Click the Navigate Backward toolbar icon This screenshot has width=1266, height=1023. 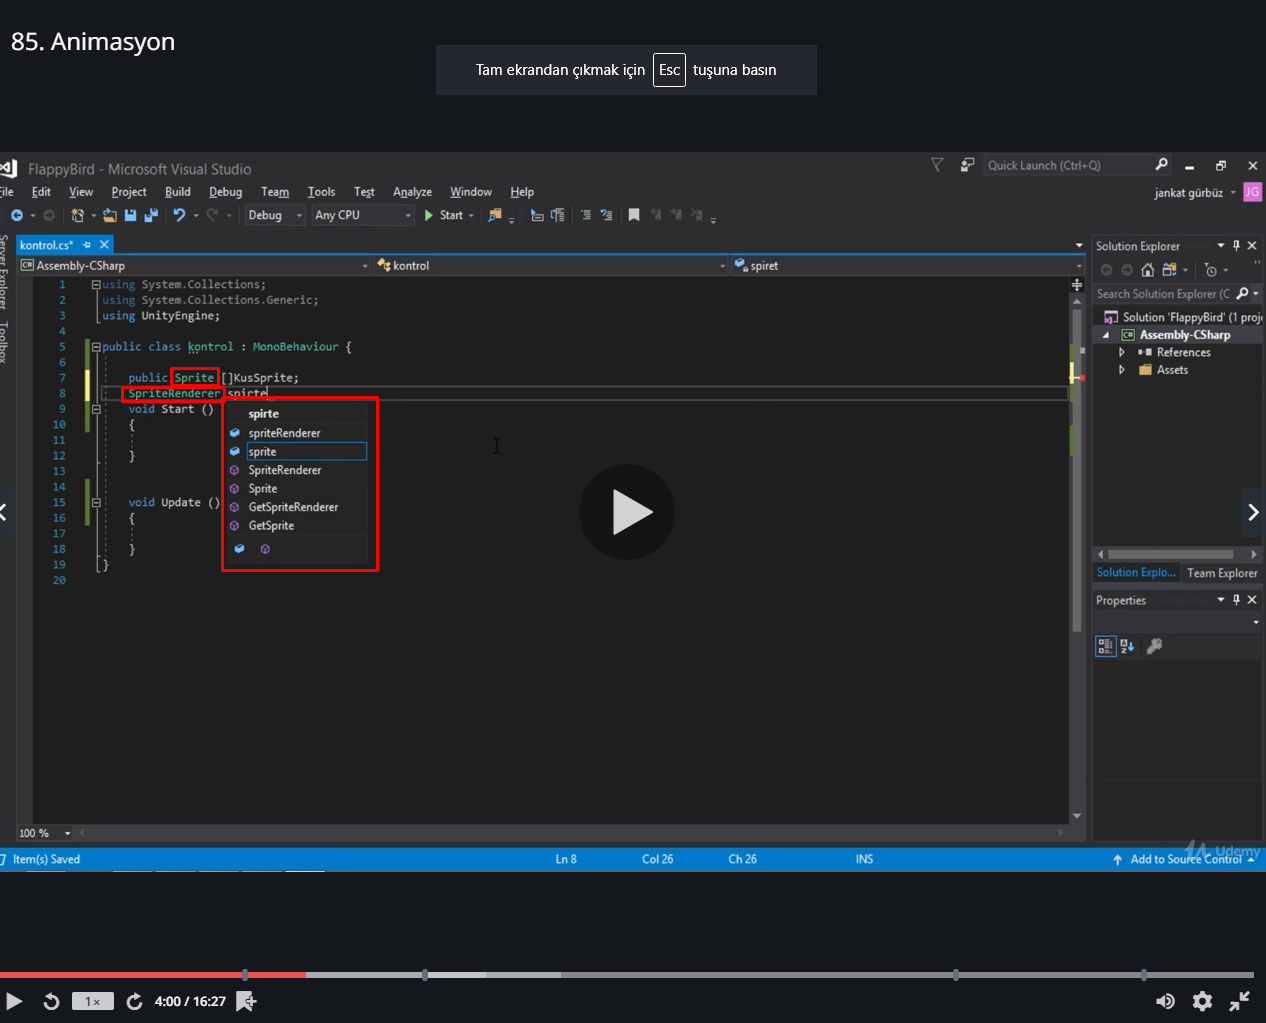click(x=17, y=215)
